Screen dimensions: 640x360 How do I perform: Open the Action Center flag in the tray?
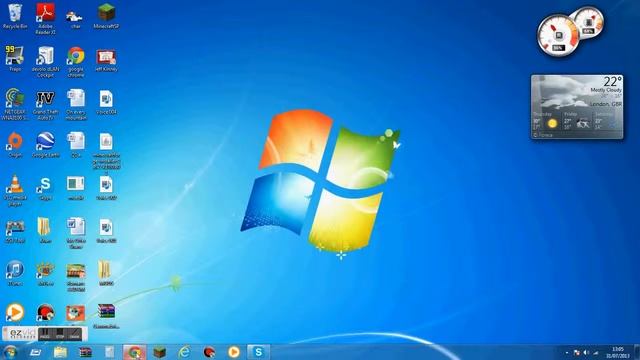point(577,353)
